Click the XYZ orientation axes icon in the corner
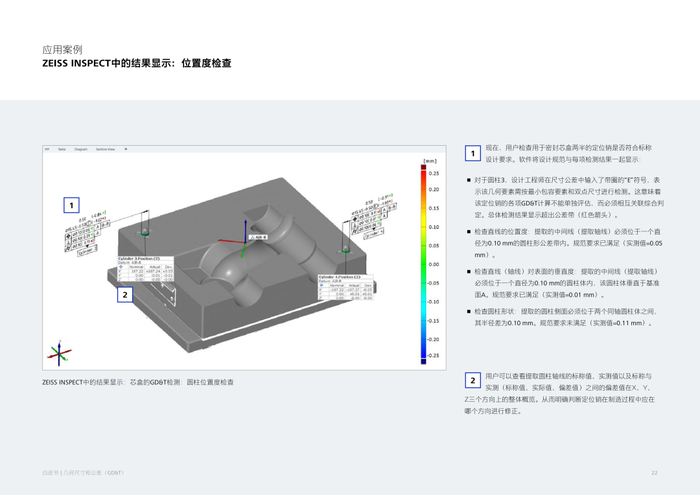This screenshot has width=700, height=495. pos(56,355)
